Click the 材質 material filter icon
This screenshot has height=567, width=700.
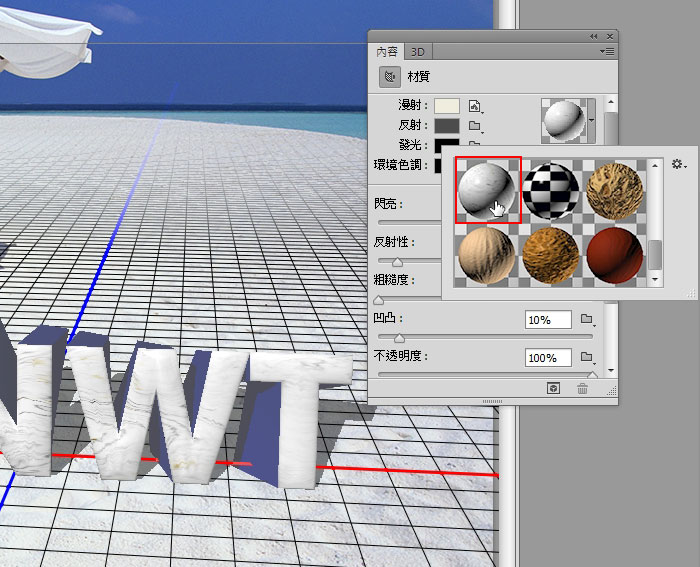point(390,76)
